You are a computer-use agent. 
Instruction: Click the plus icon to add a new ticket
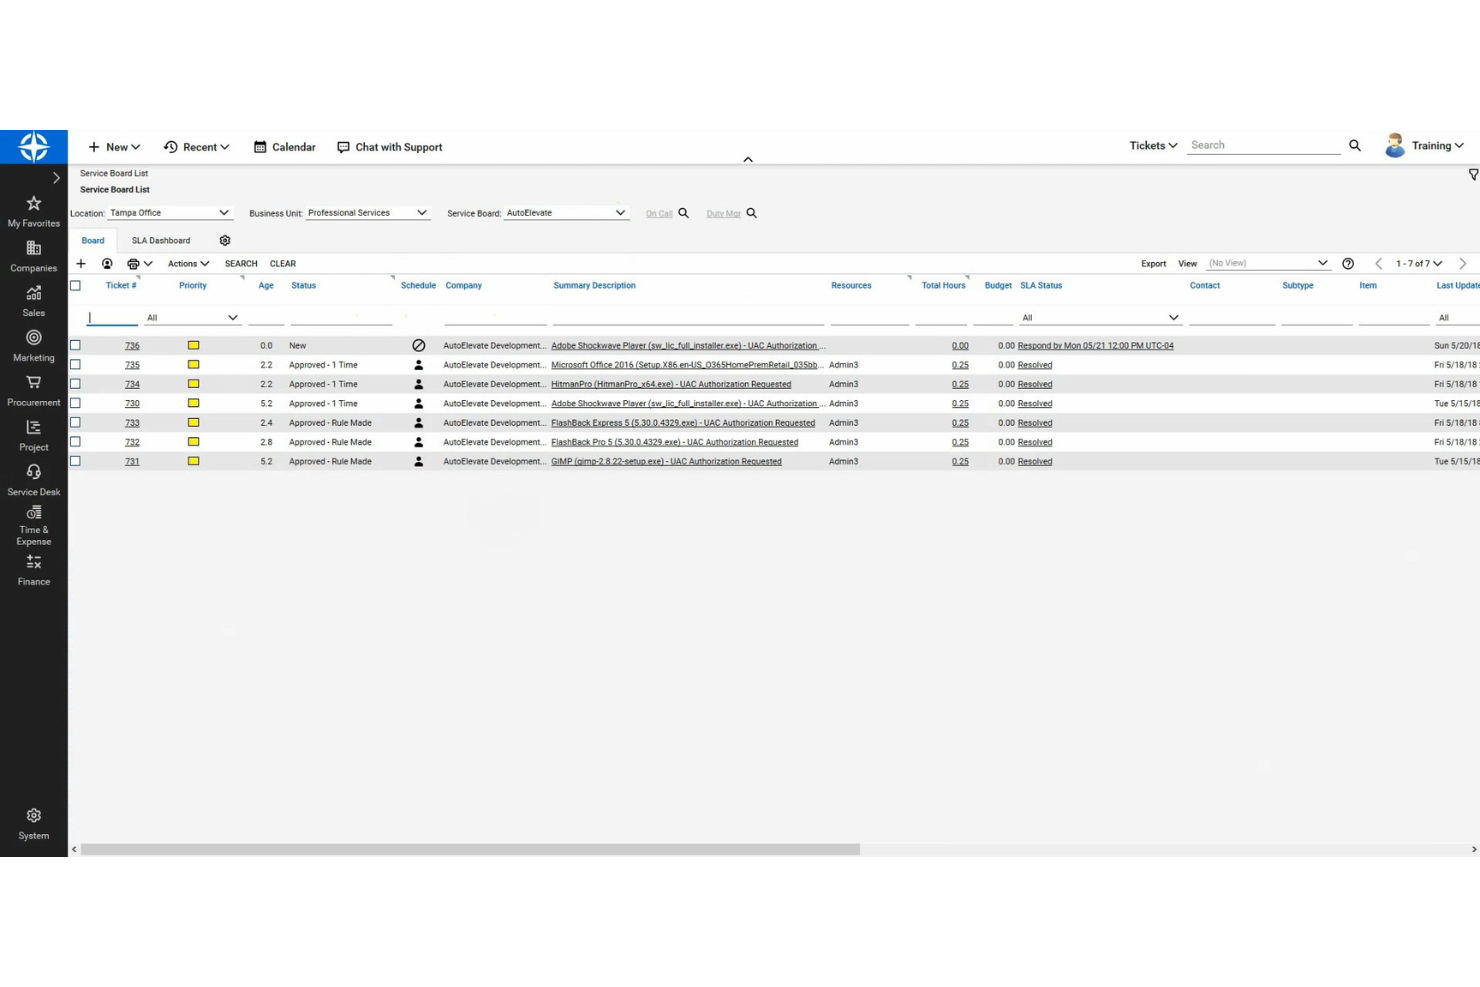[81, 263]
